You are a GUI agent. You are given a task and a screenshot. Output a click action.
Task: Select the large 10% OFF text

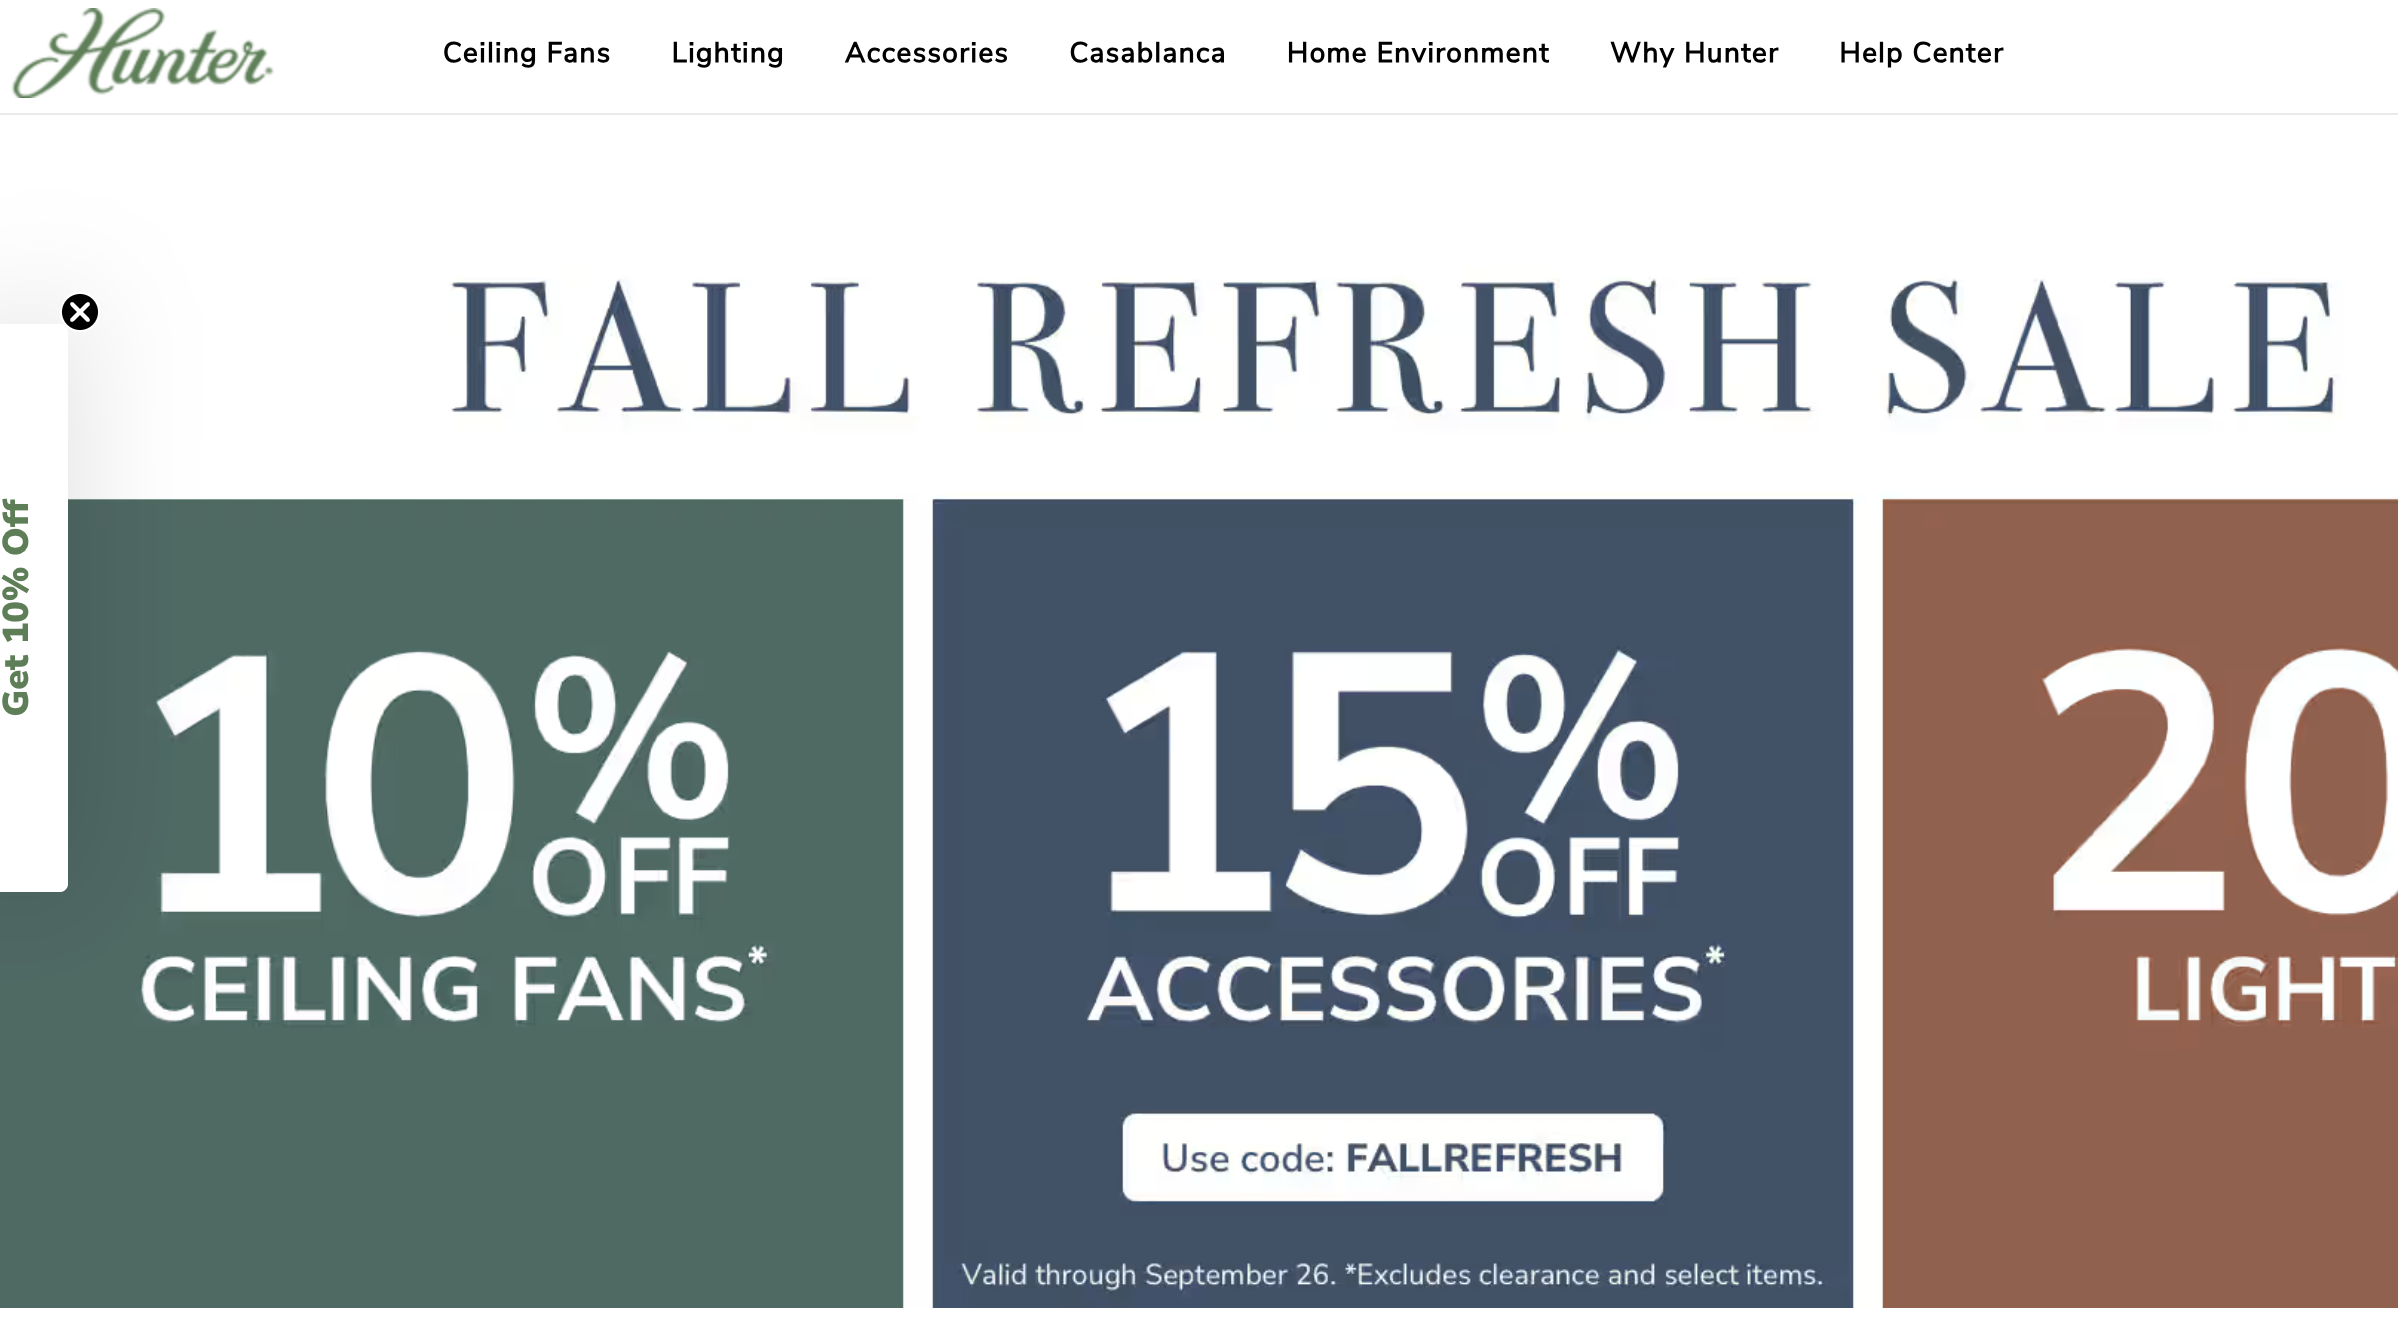442,783
